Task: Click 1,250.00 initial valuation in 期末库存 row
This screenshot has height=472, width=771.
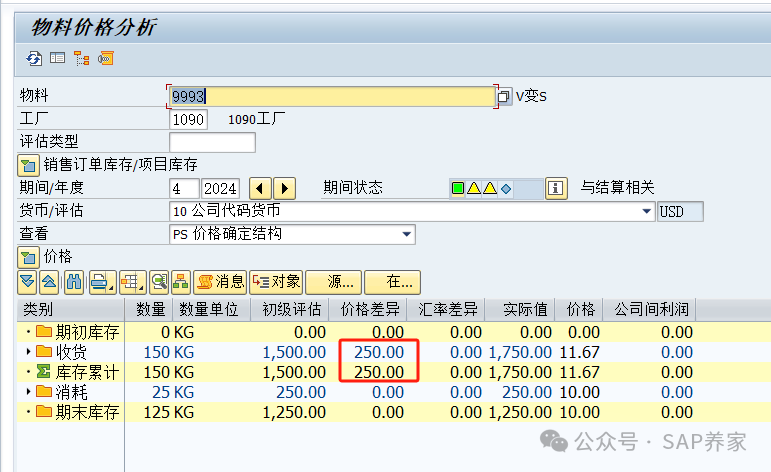Action: [294, 412]
